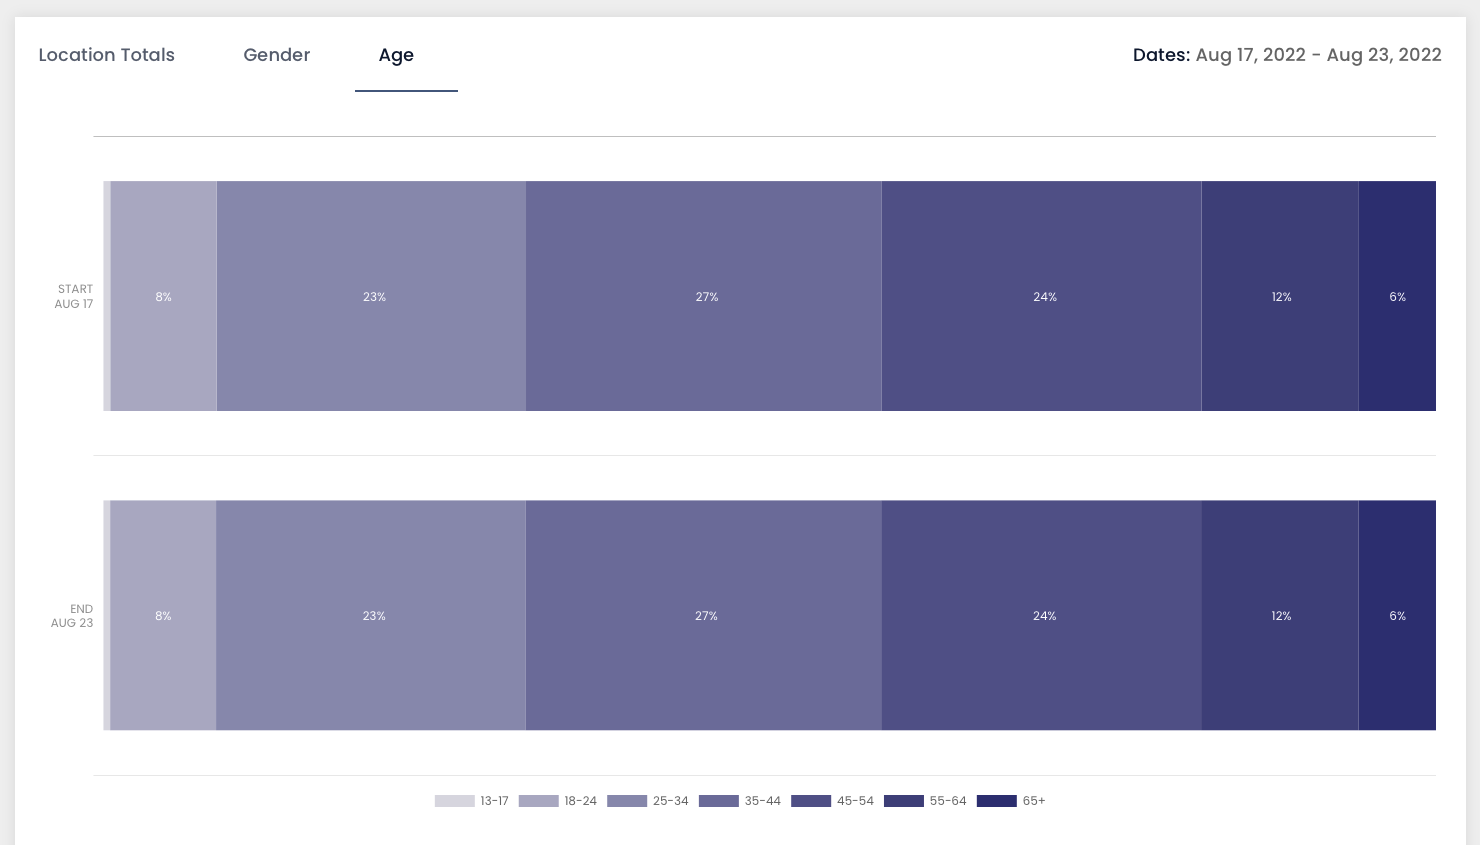This screenshot has height=845, width=1480.
Task: Click the Aug 17 – Aug 23 date range
Action: 1318,55
